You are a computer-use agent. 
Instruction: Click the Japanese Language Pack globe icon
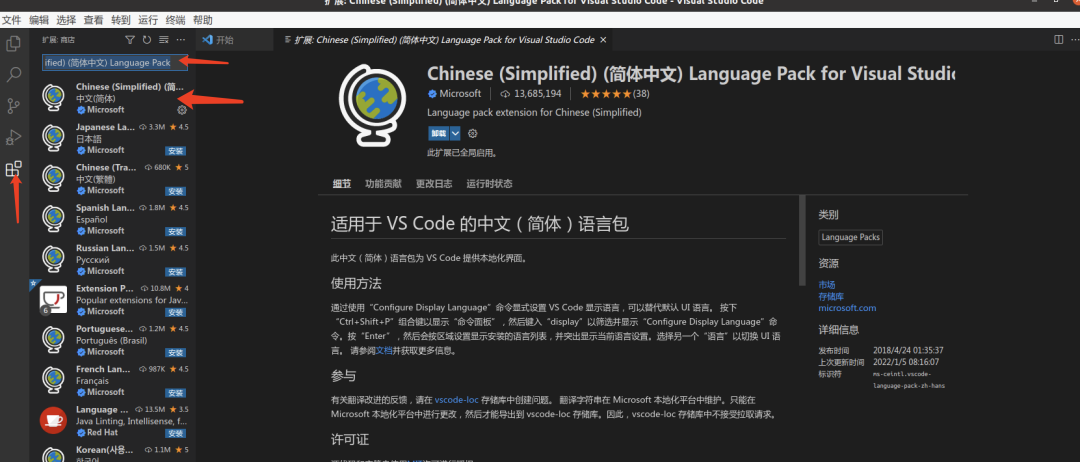pyautogui.click(x=52, y=138)
